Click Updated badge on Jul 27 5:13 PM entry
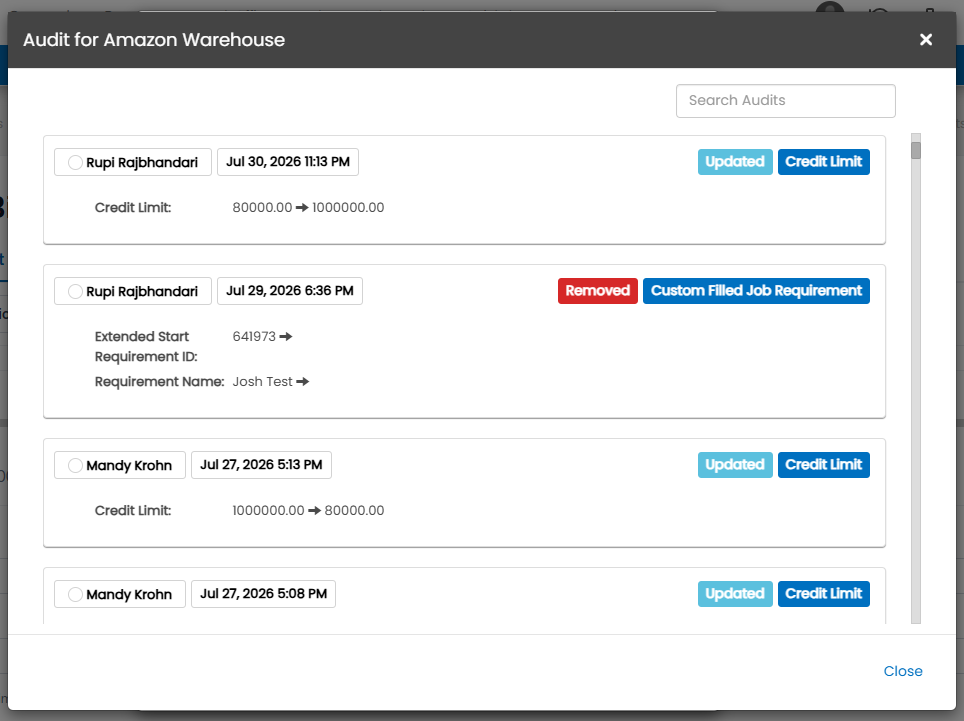The height and width of the screenshot is (721, 964). 735,465
